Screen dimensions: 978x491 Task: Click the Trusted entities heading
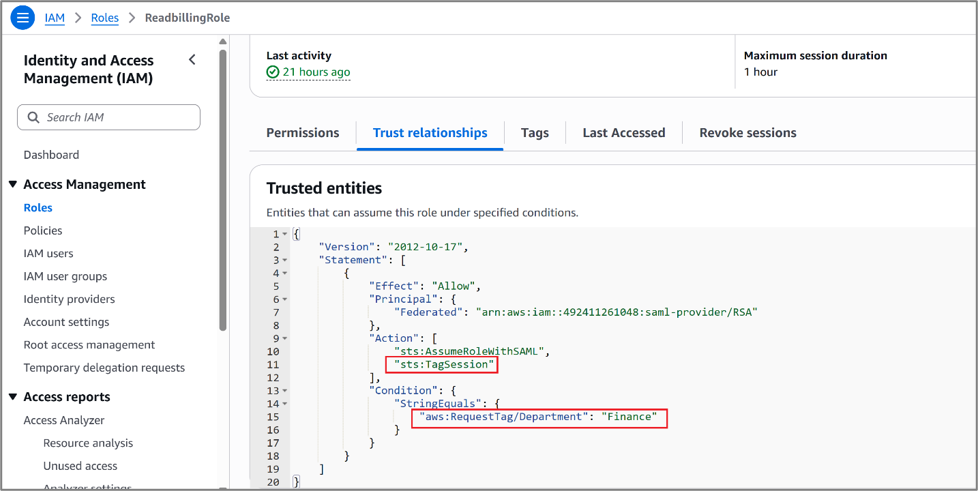[x=324, y=188]
